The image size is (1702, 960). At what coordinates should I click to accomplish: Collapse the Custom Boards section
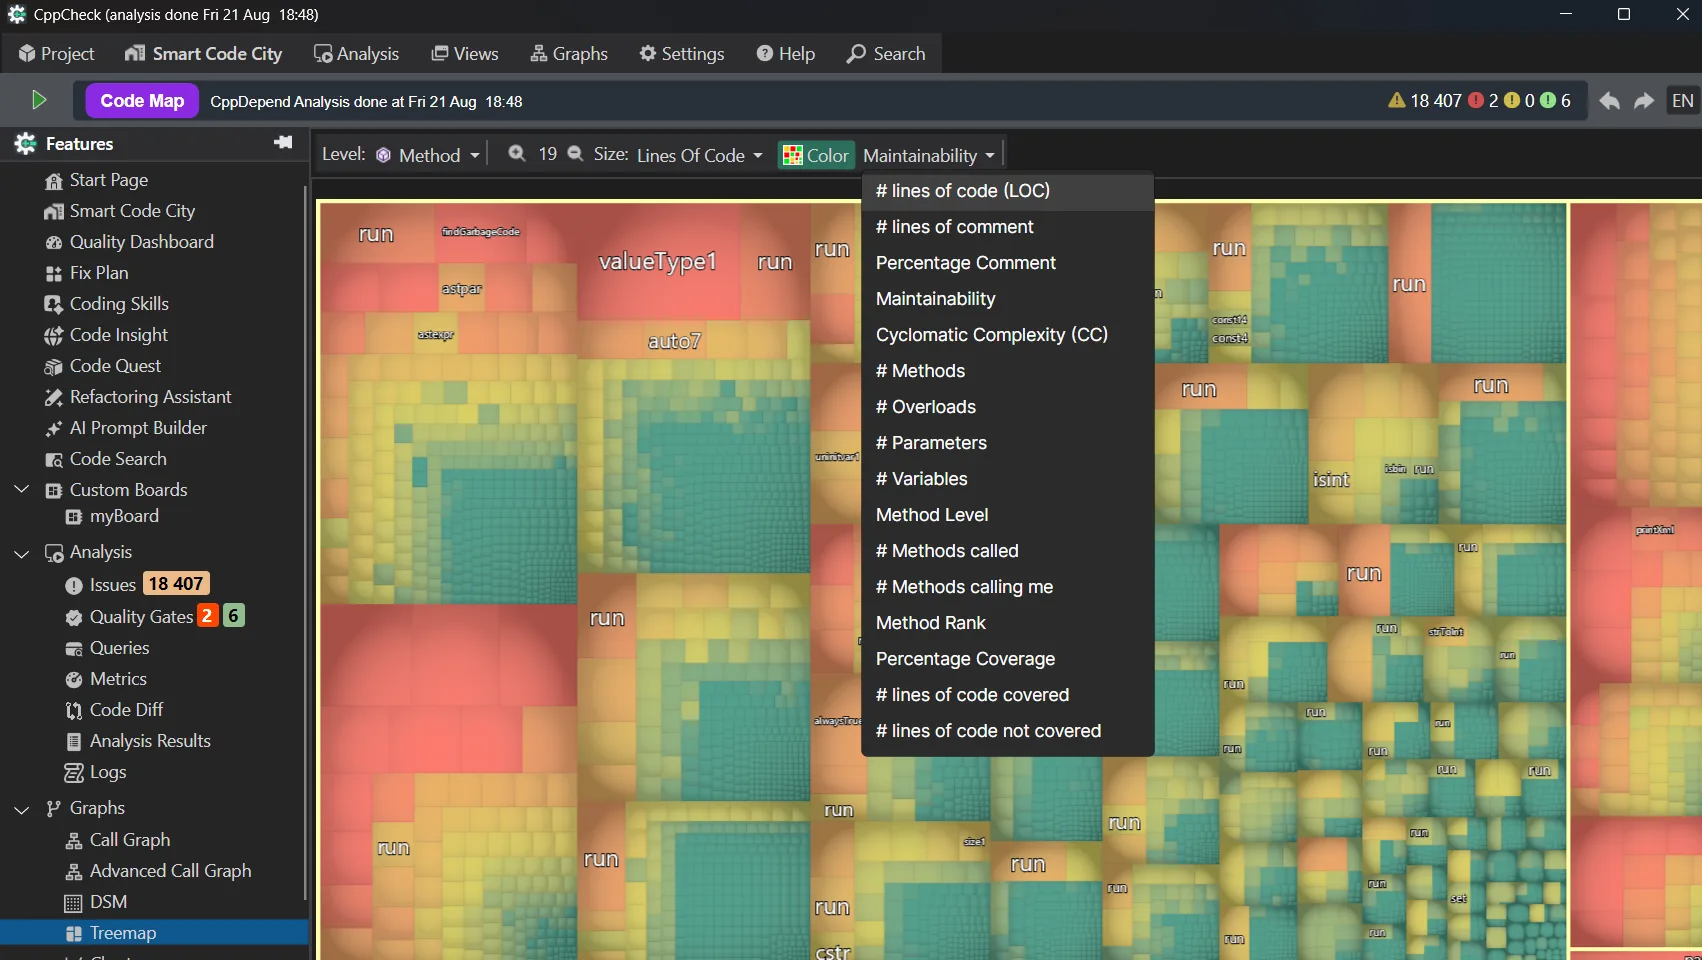21,489
